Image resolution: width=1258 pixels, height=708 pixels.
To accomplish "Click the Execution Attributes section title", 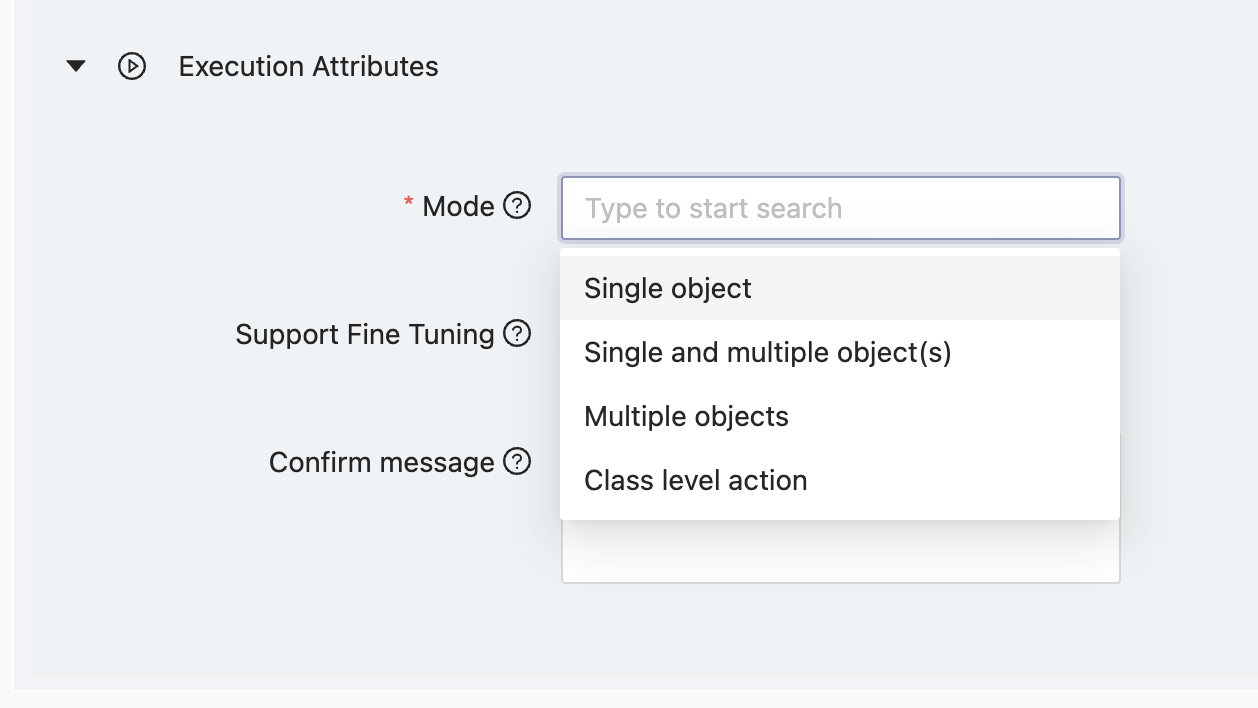I will (308, 66).
